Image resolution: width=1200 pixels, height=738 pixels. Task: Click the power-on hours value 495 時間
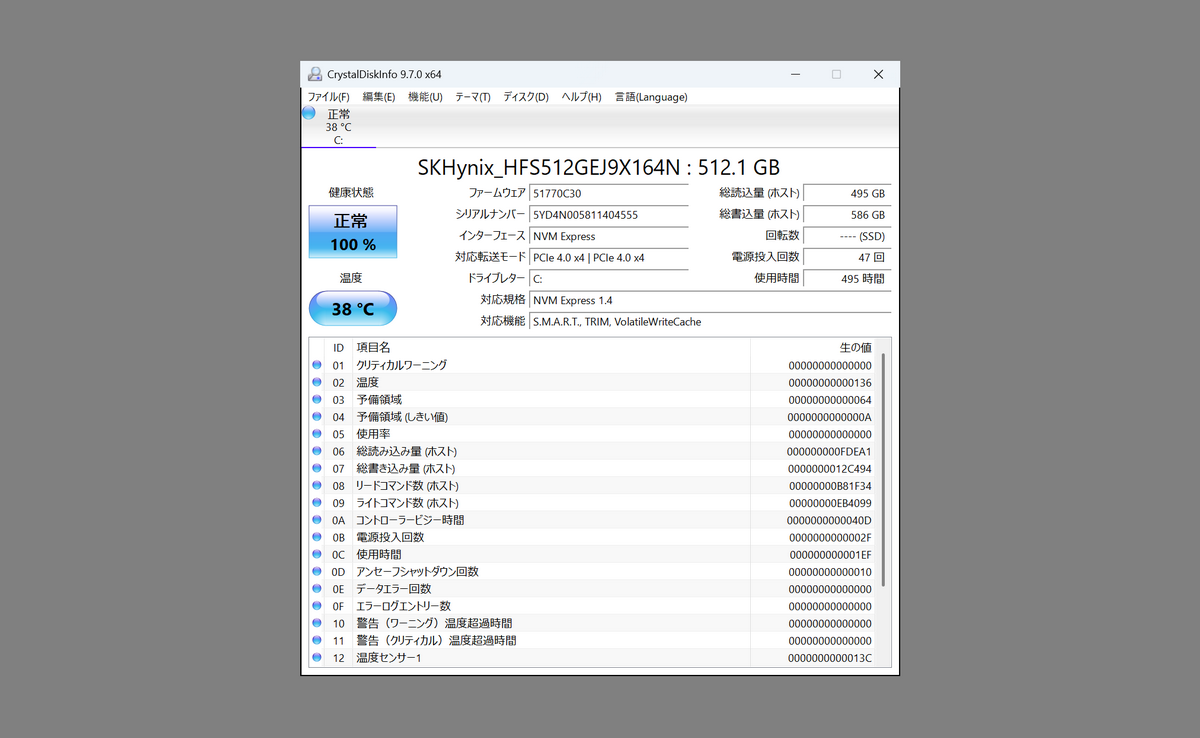847,279
